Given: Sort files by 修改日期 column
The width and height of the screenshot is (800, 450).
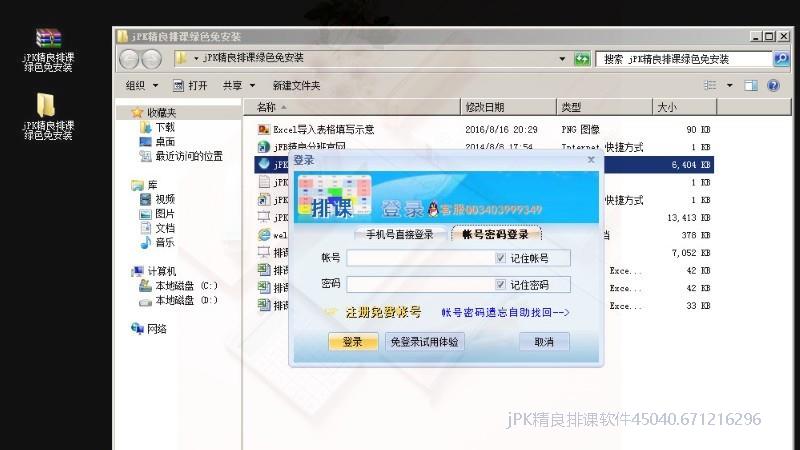Looking at the screenshot, I should coord(508,107).
